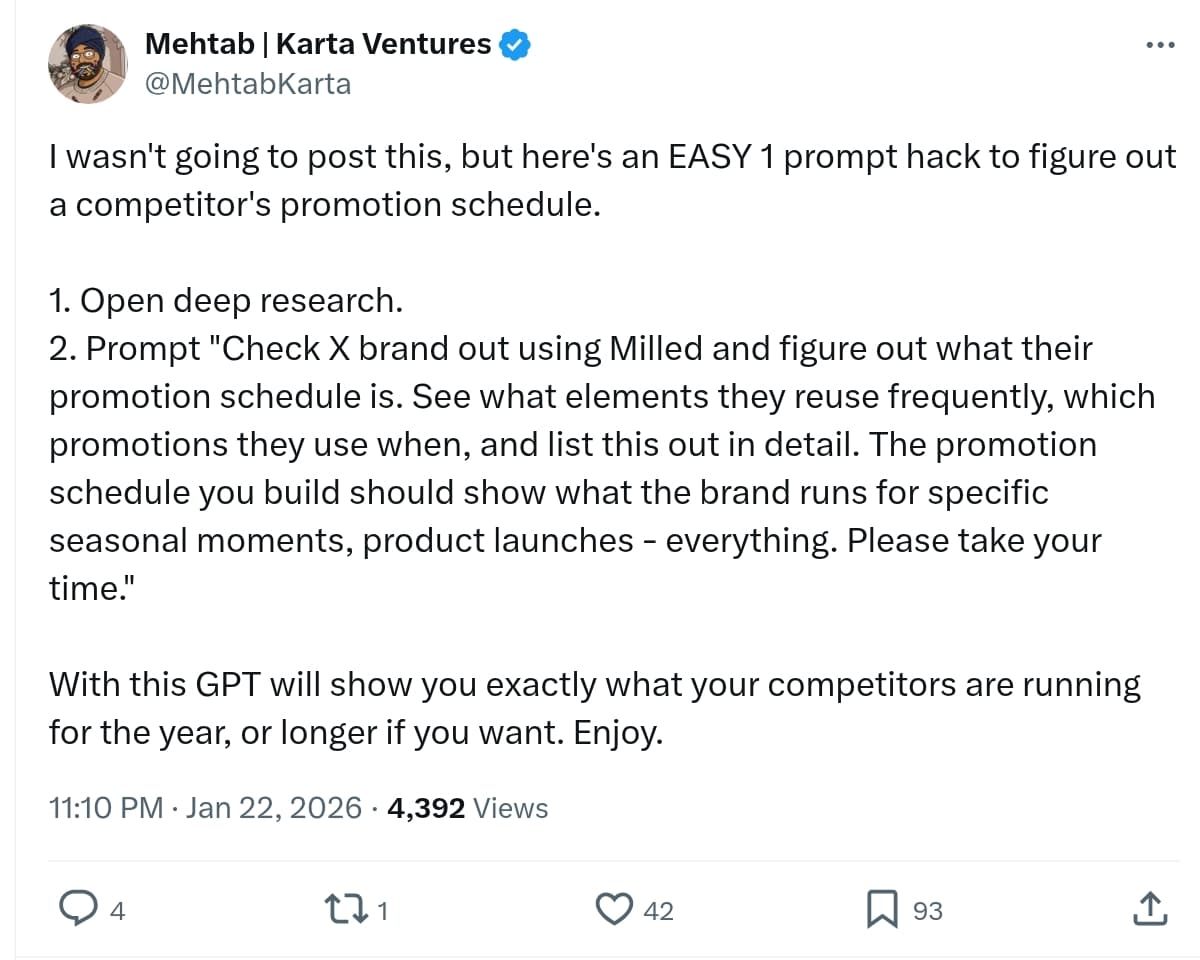Expand repost options via the retweet arrows

347,910
